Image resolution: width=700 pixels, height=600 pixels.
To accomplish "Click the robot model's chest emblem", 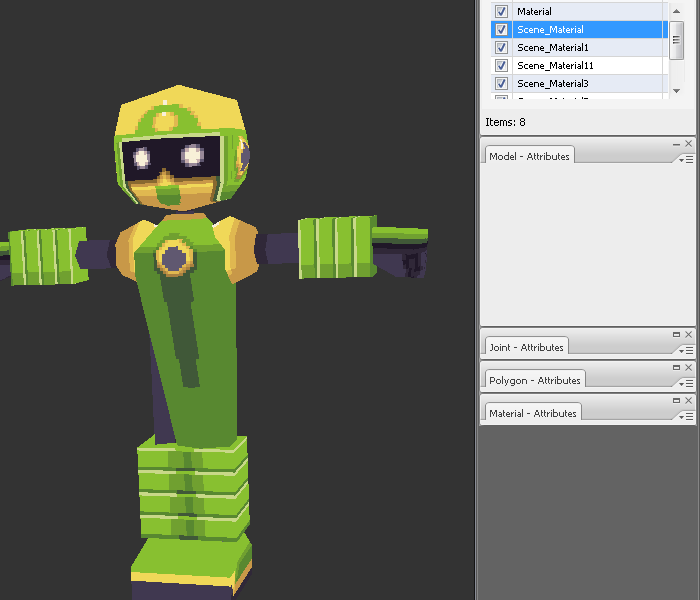I will click(x=175, y=258).
